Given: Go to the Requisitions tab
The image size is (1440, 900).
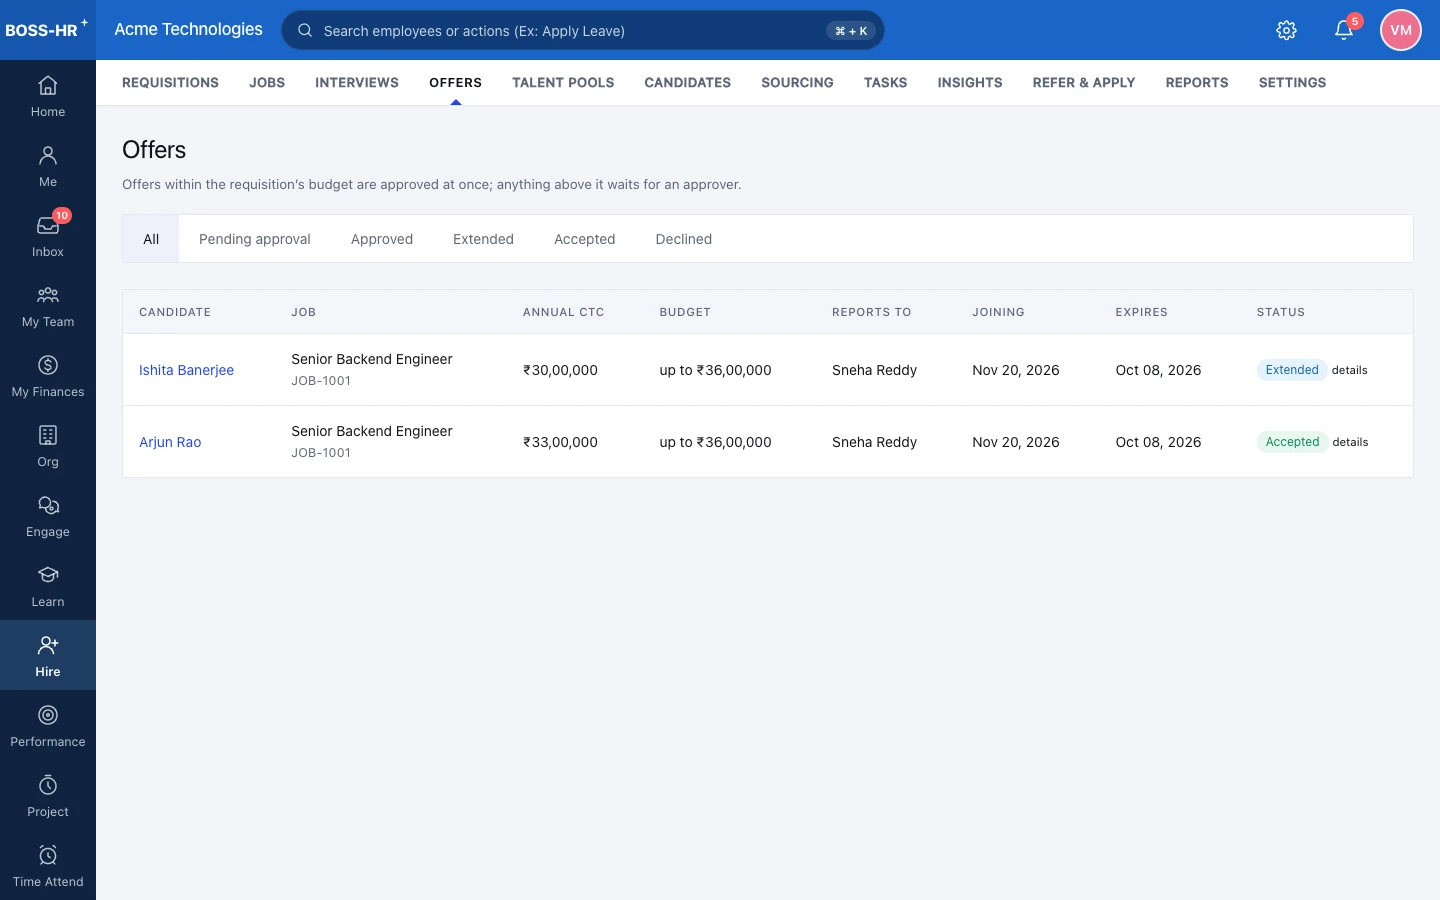Looking at the screenshot, I should click(x=170, y=83).
